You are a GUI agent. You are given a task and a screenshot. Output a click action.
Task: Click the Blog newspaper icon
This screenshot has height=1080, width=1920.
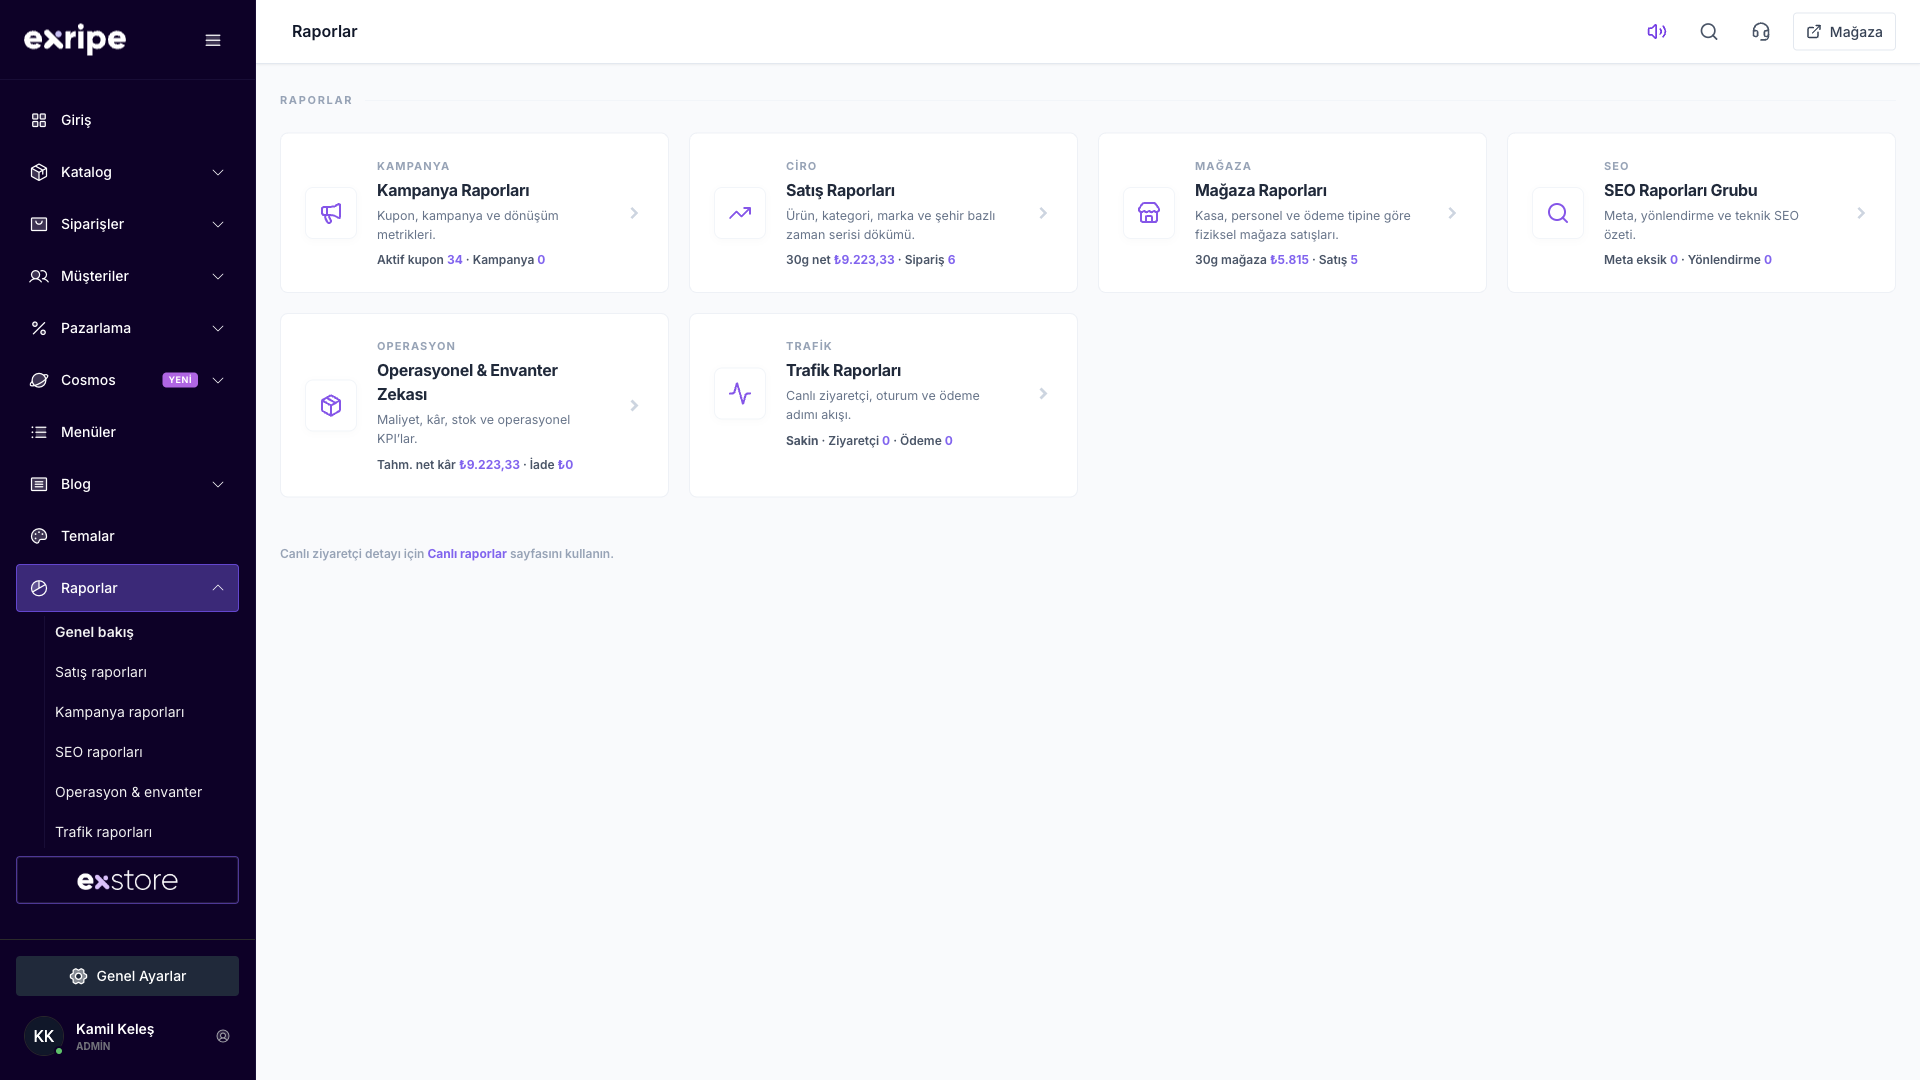(x=39, y=484)
